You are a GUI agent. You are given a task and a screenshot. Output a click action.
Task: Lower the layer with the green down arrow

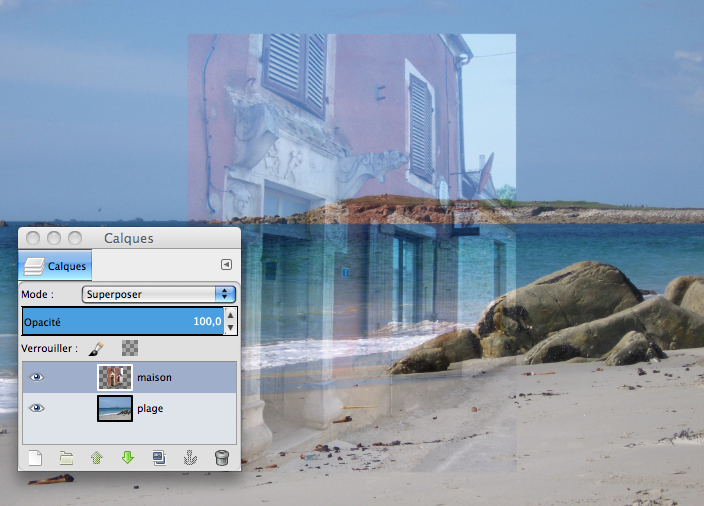pos(128,458)
